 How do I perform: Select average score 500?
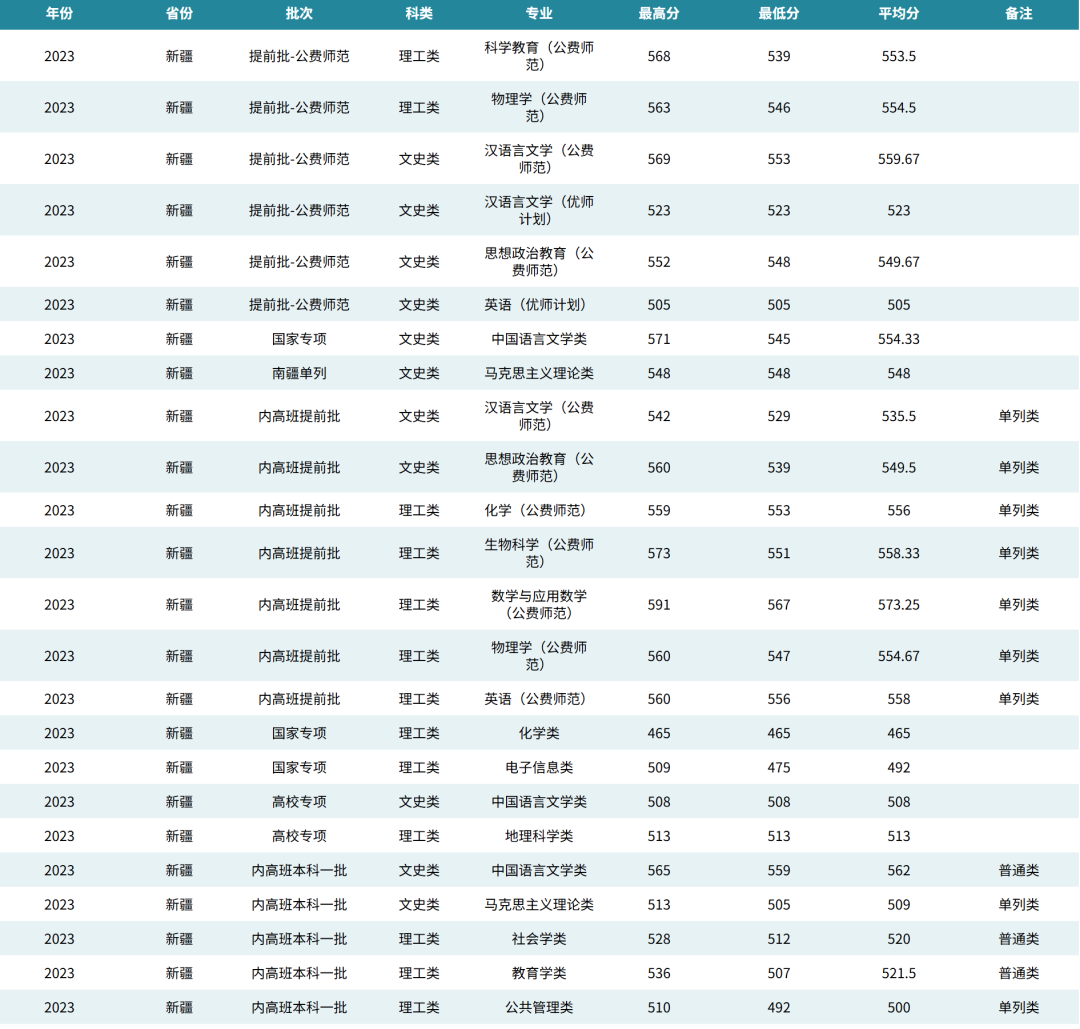tap(898, 1008)
